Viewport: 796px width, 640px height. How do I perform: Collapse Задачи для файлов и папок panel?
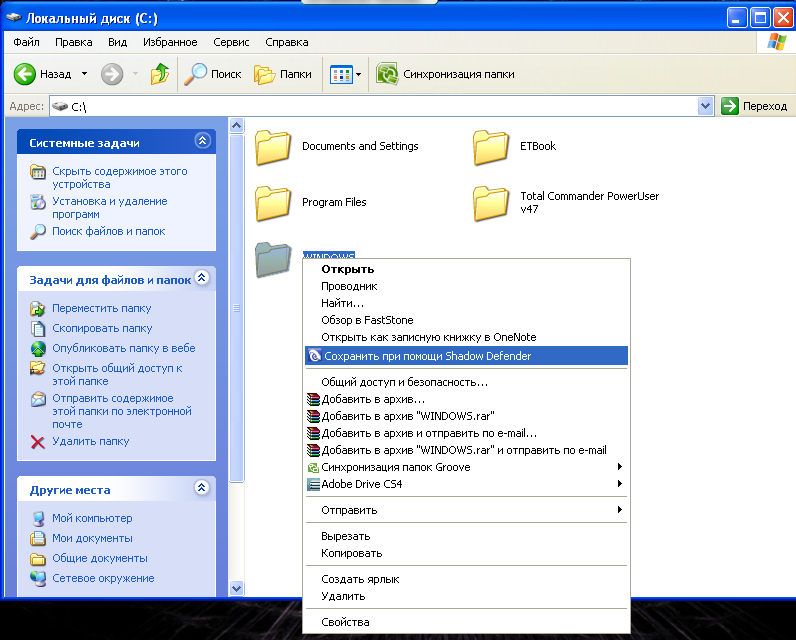(x=202, y=278)
